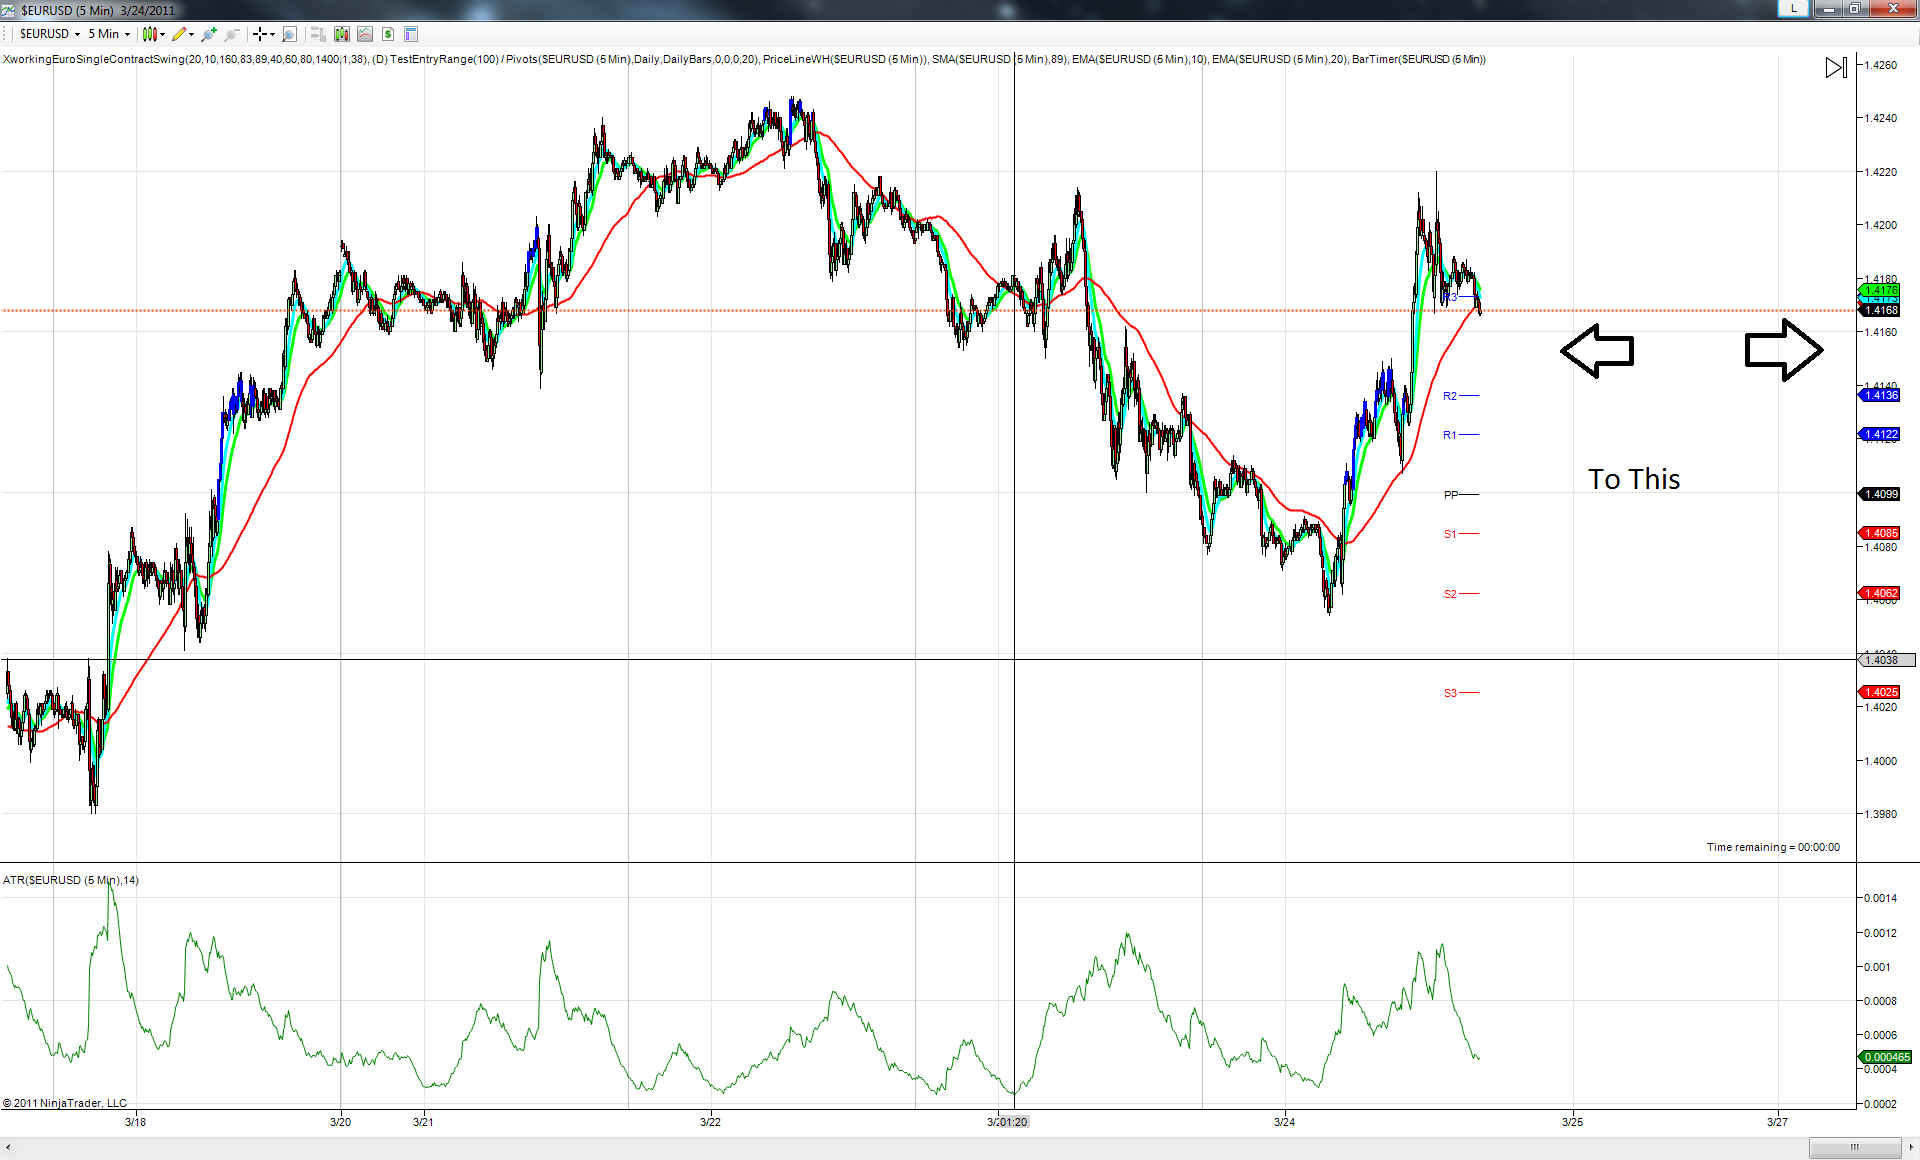This screenshot has height=1160, width=1920.
Task: Click the 3/20 date axis label
Action: point(340,1122)
